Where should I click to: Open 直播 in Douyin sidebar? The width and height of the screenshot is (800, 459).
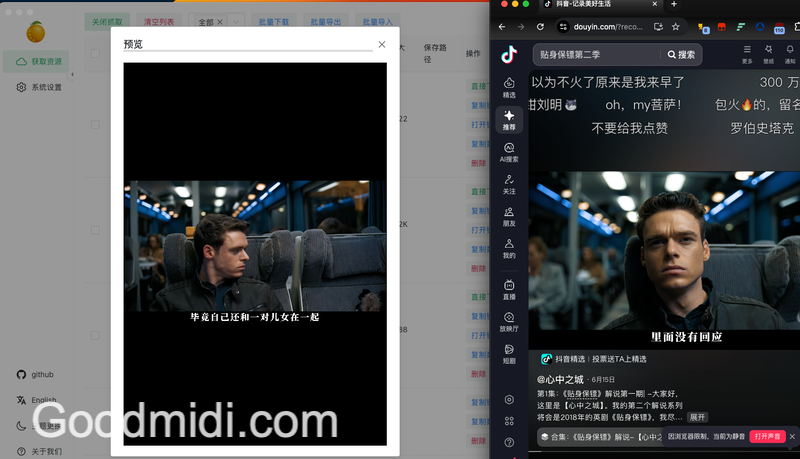pyautogui.click(x=509, y=290)
